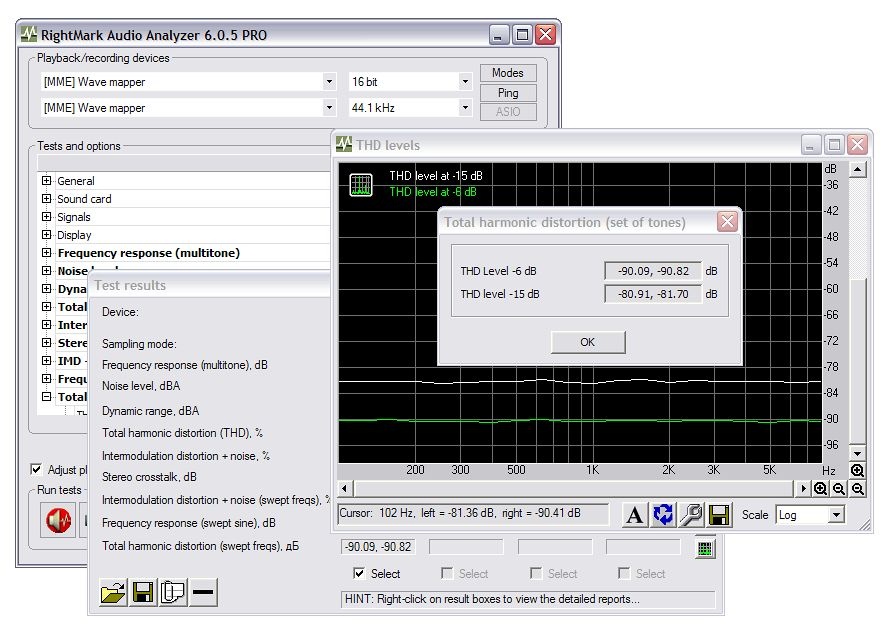
Task: Click the Cursor readout field
Action: (473, 513)
